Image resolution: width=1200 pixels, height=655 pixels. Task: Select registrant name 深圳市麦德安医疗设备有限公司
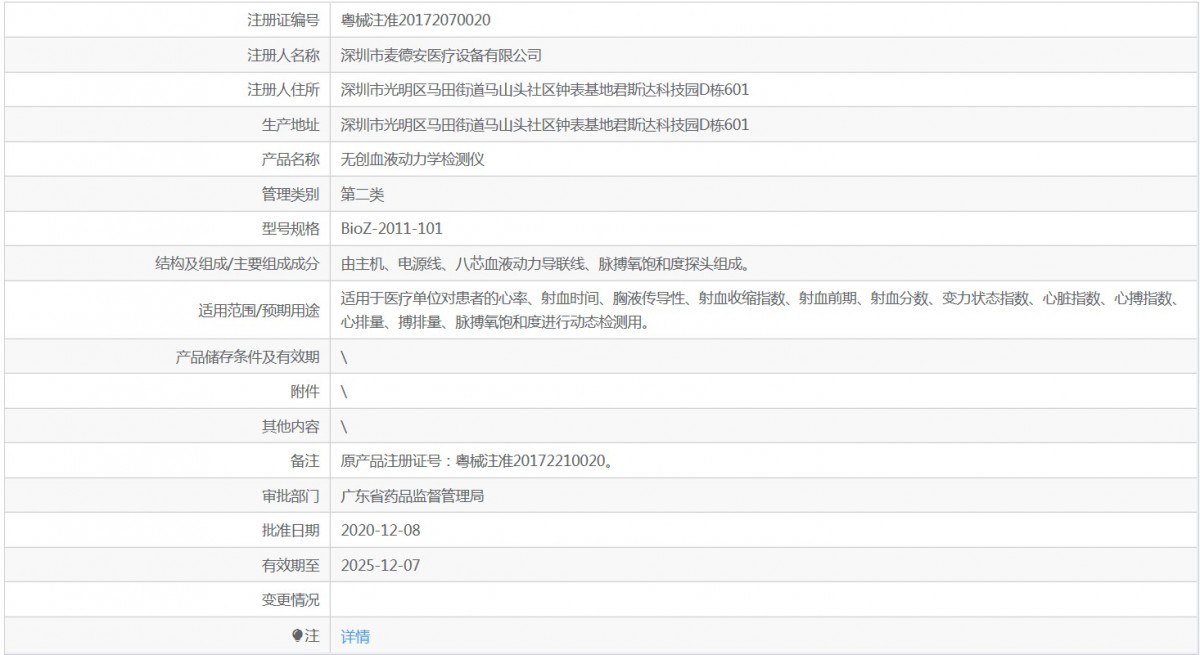pos(441,55)
